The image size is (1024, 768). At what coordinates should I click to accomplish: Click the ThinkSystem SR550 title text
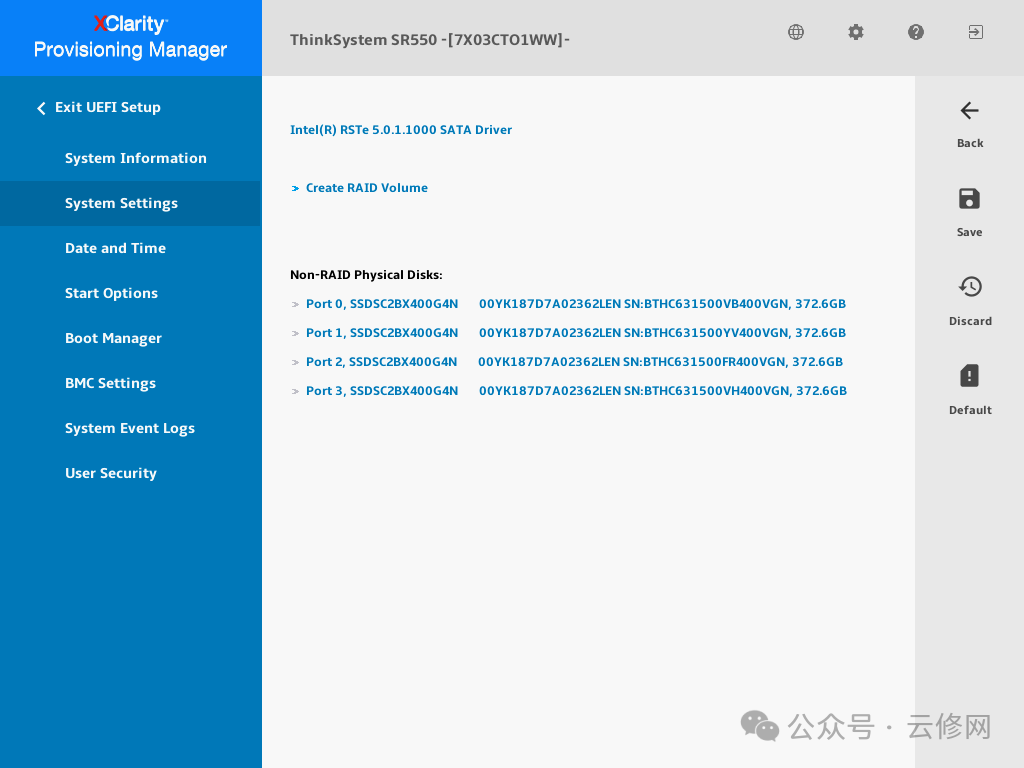pos(430,40)
